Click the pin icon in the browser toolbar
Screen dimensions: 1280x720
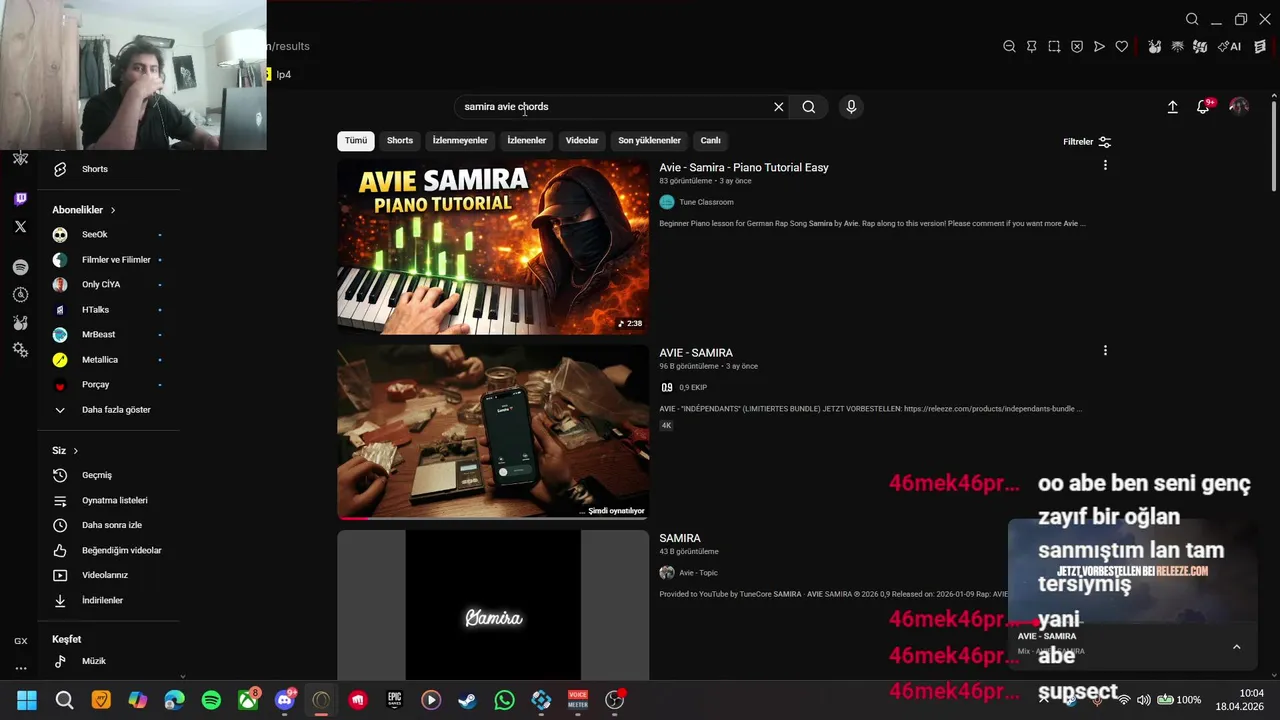[x=1032, y=46]
